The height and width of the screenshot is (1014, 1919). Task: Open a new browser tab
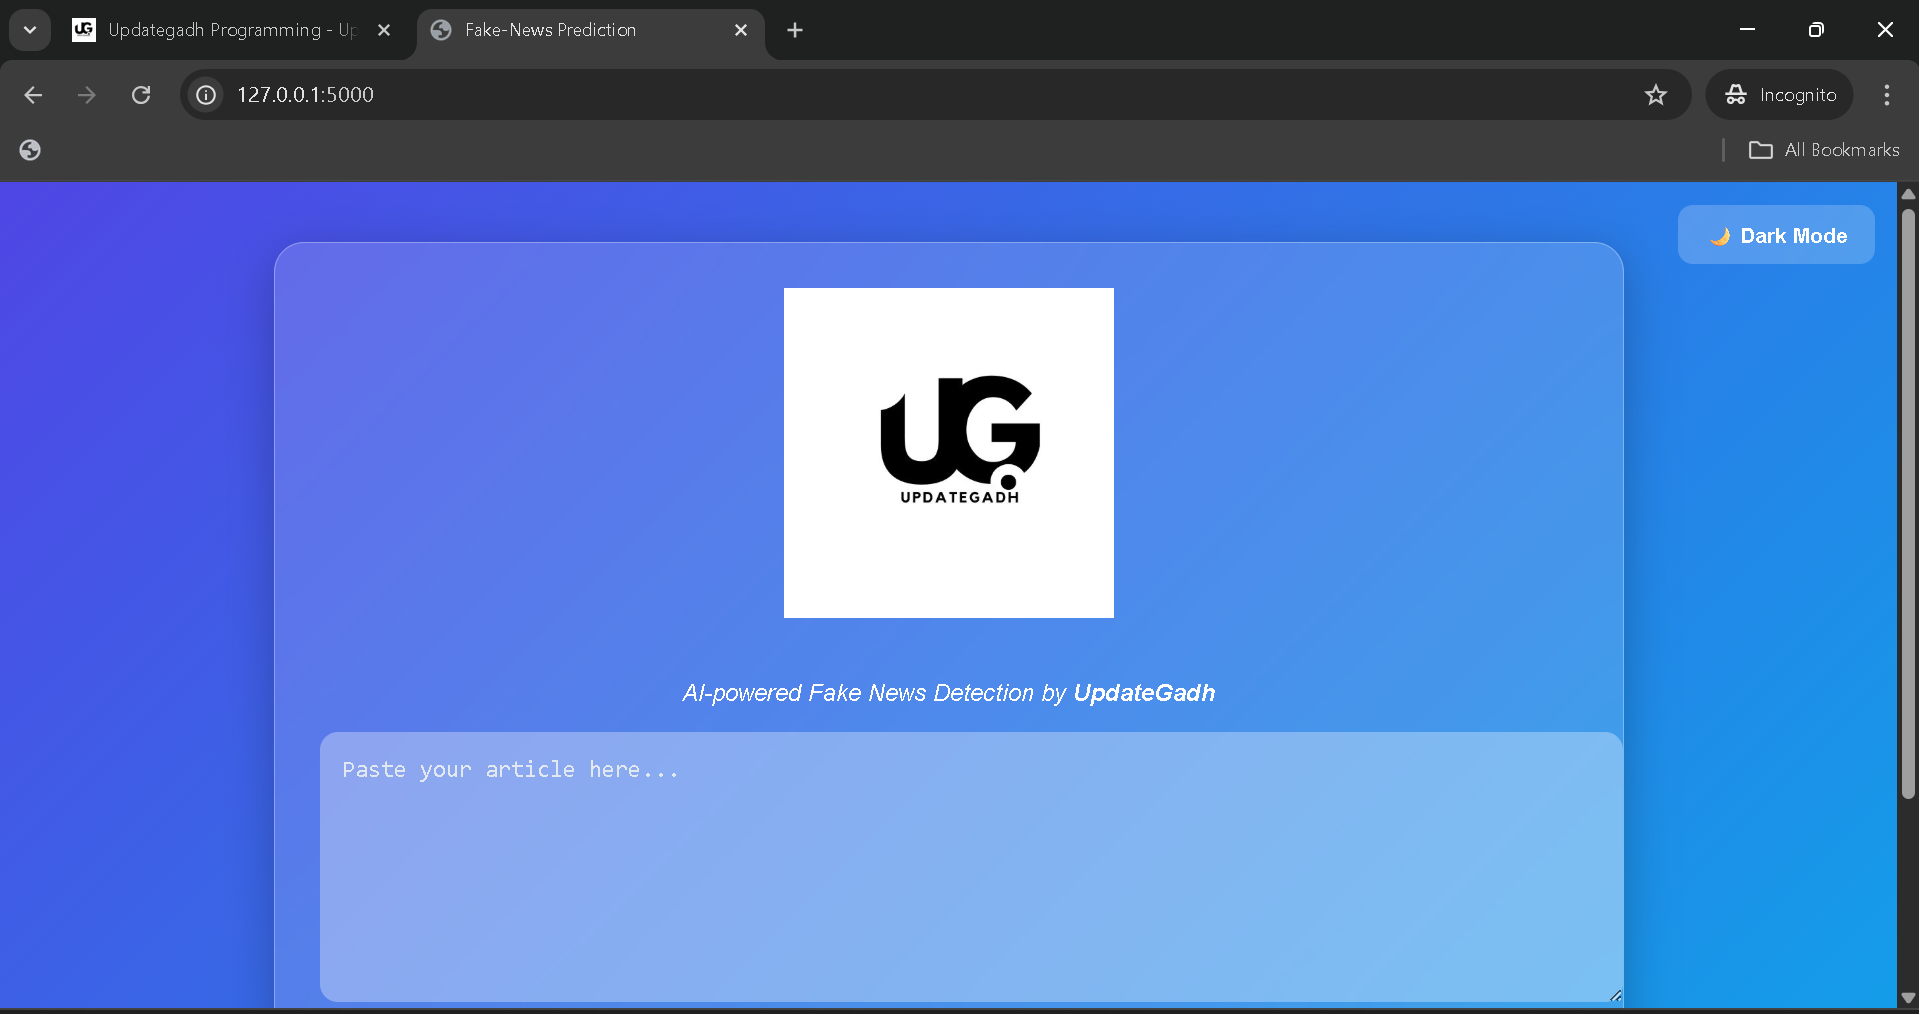[x=795, y=30]
